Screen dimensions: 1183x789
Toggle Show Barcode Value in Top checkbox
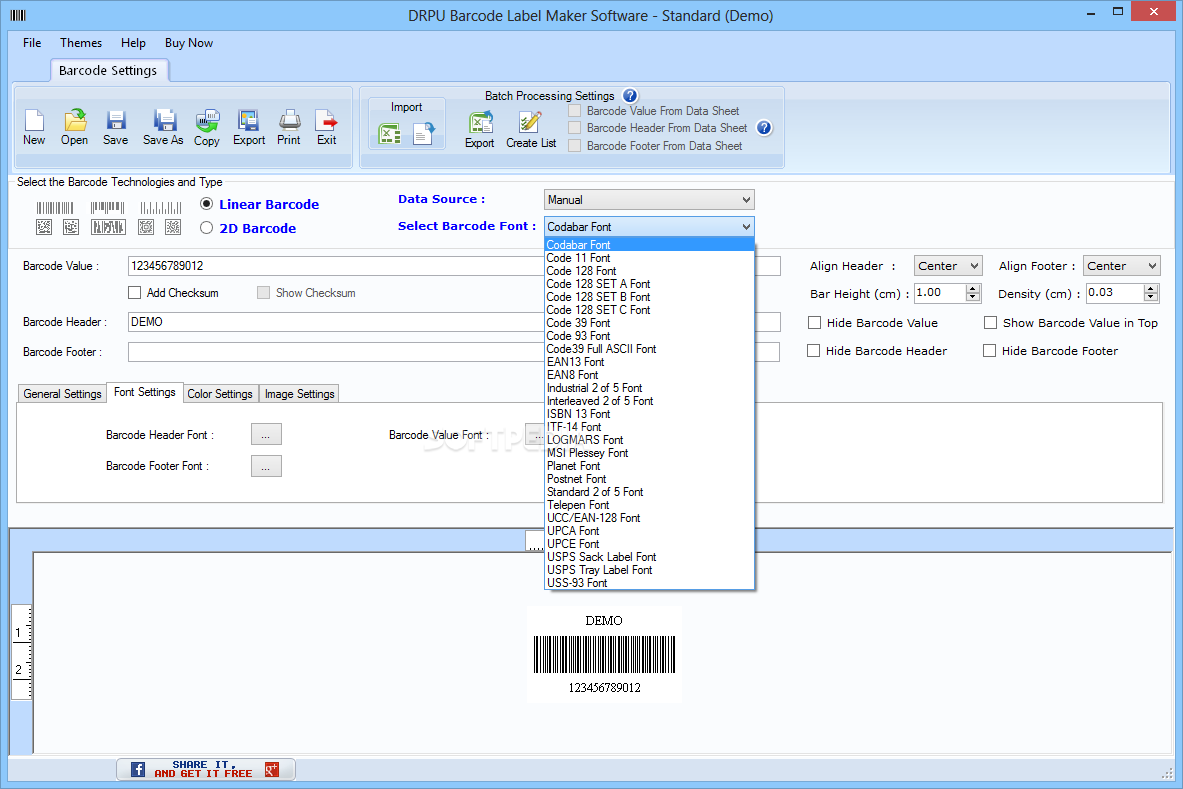click(991, 323)
